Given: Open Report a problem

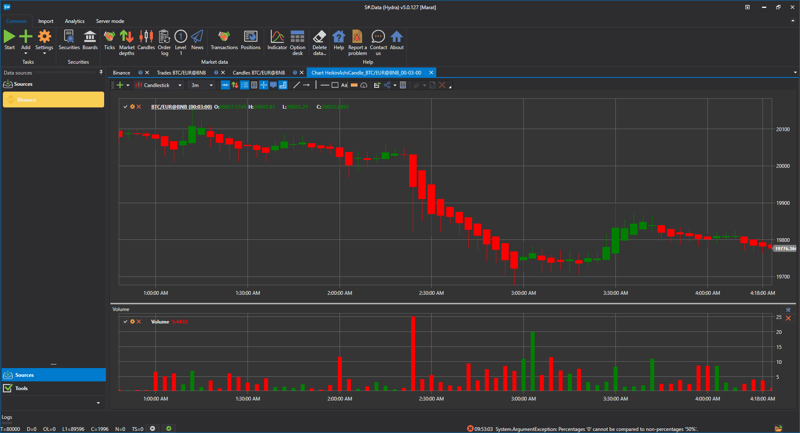Looking at the screenshot, I should (357, 39).
